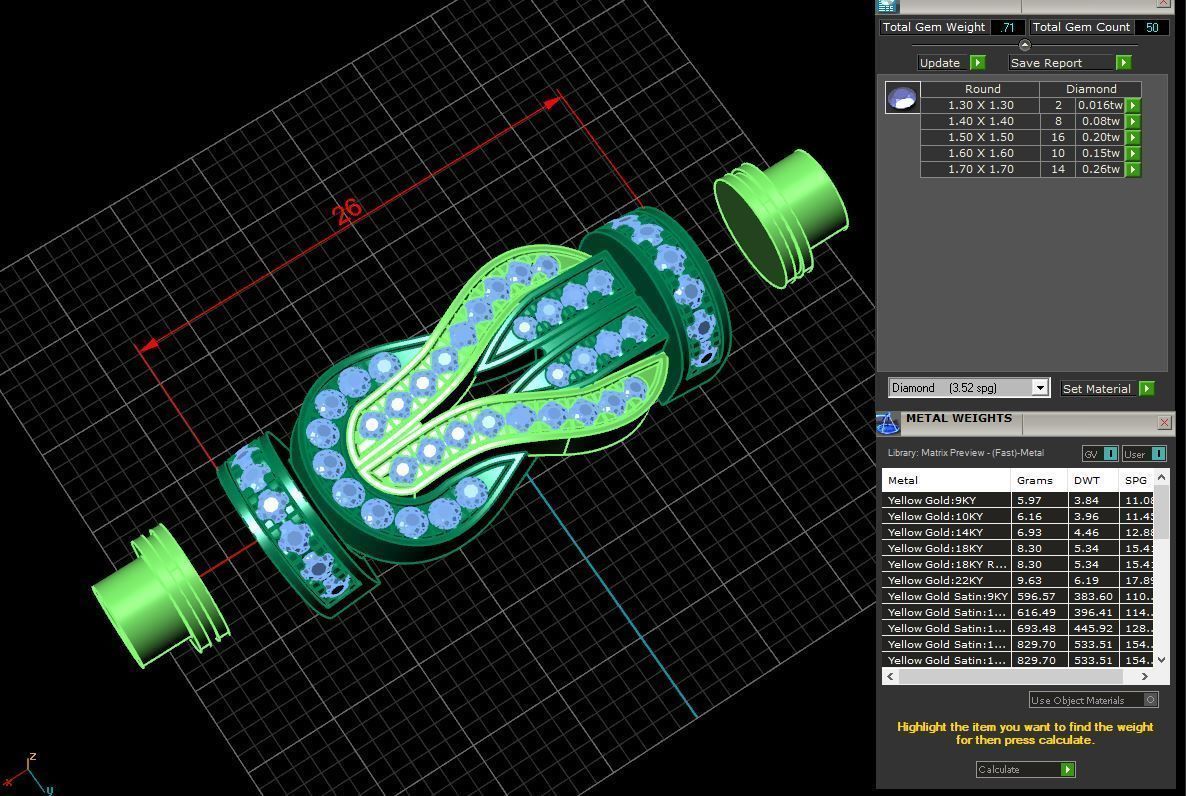Select the round diamond gem thumbnail

tap(902, 98)
